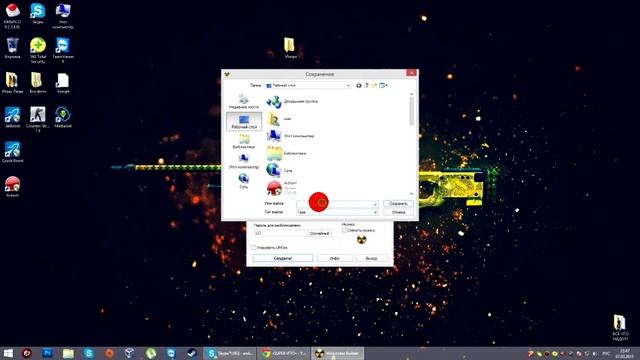Enable the Упаковать UPX'ом checkbox
This screenshot has width=640, height=360.
254,248
